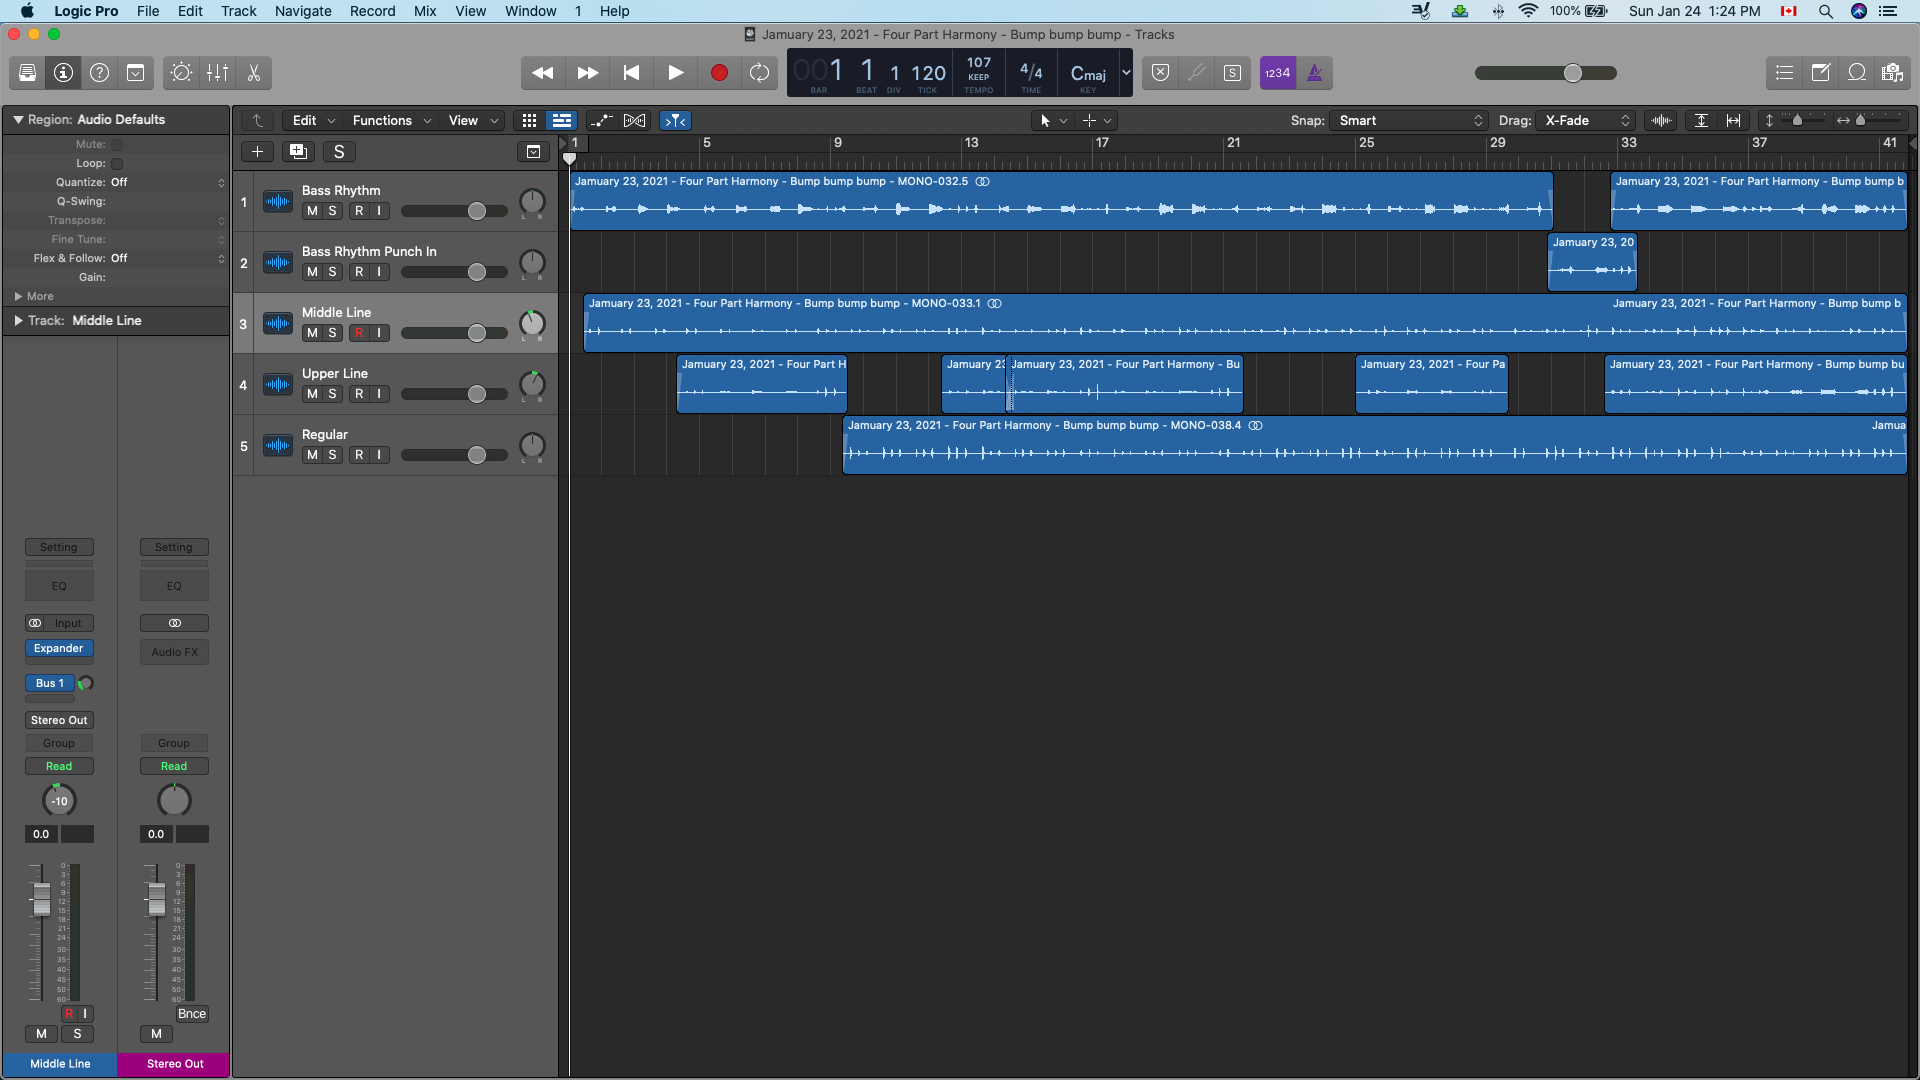Viewport: 1920px width, 1080px height.
Task: Toggle the Inspector button
Action: [64, 73]
